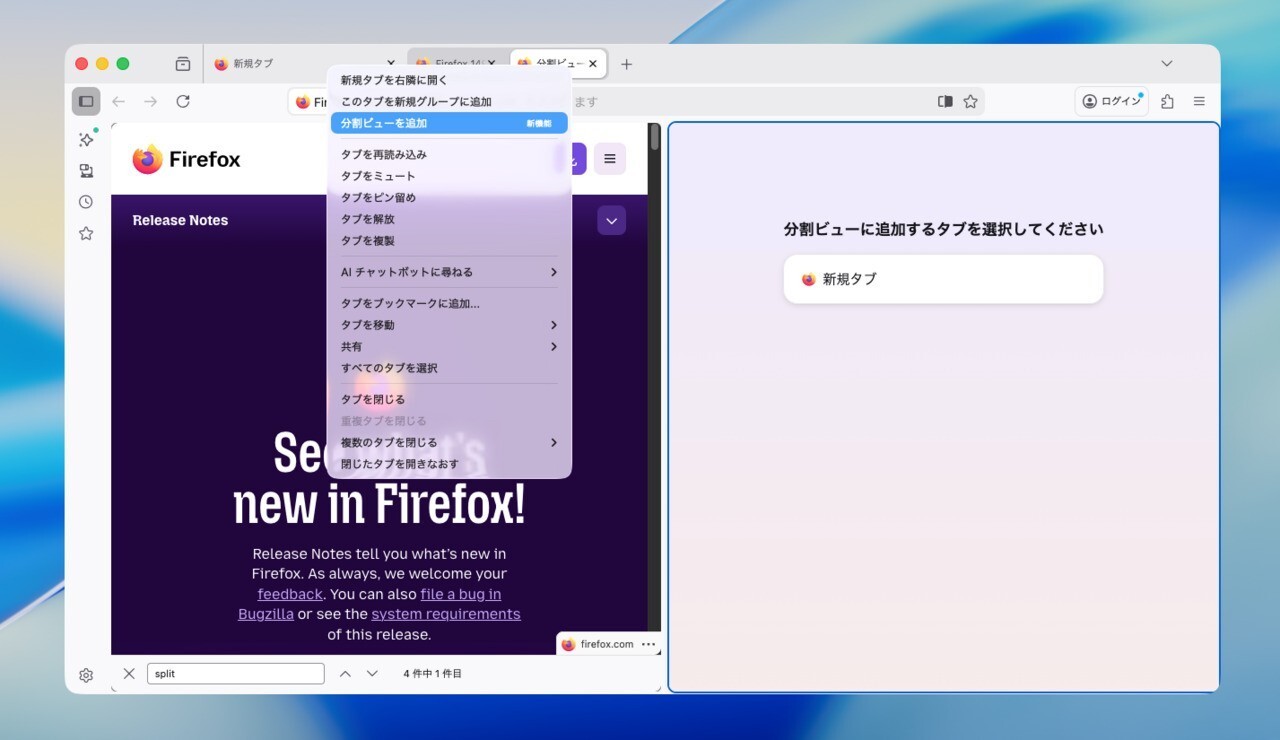
Task: Open the tab groups icon beside the window controls
Action: (x=183, y=64)
